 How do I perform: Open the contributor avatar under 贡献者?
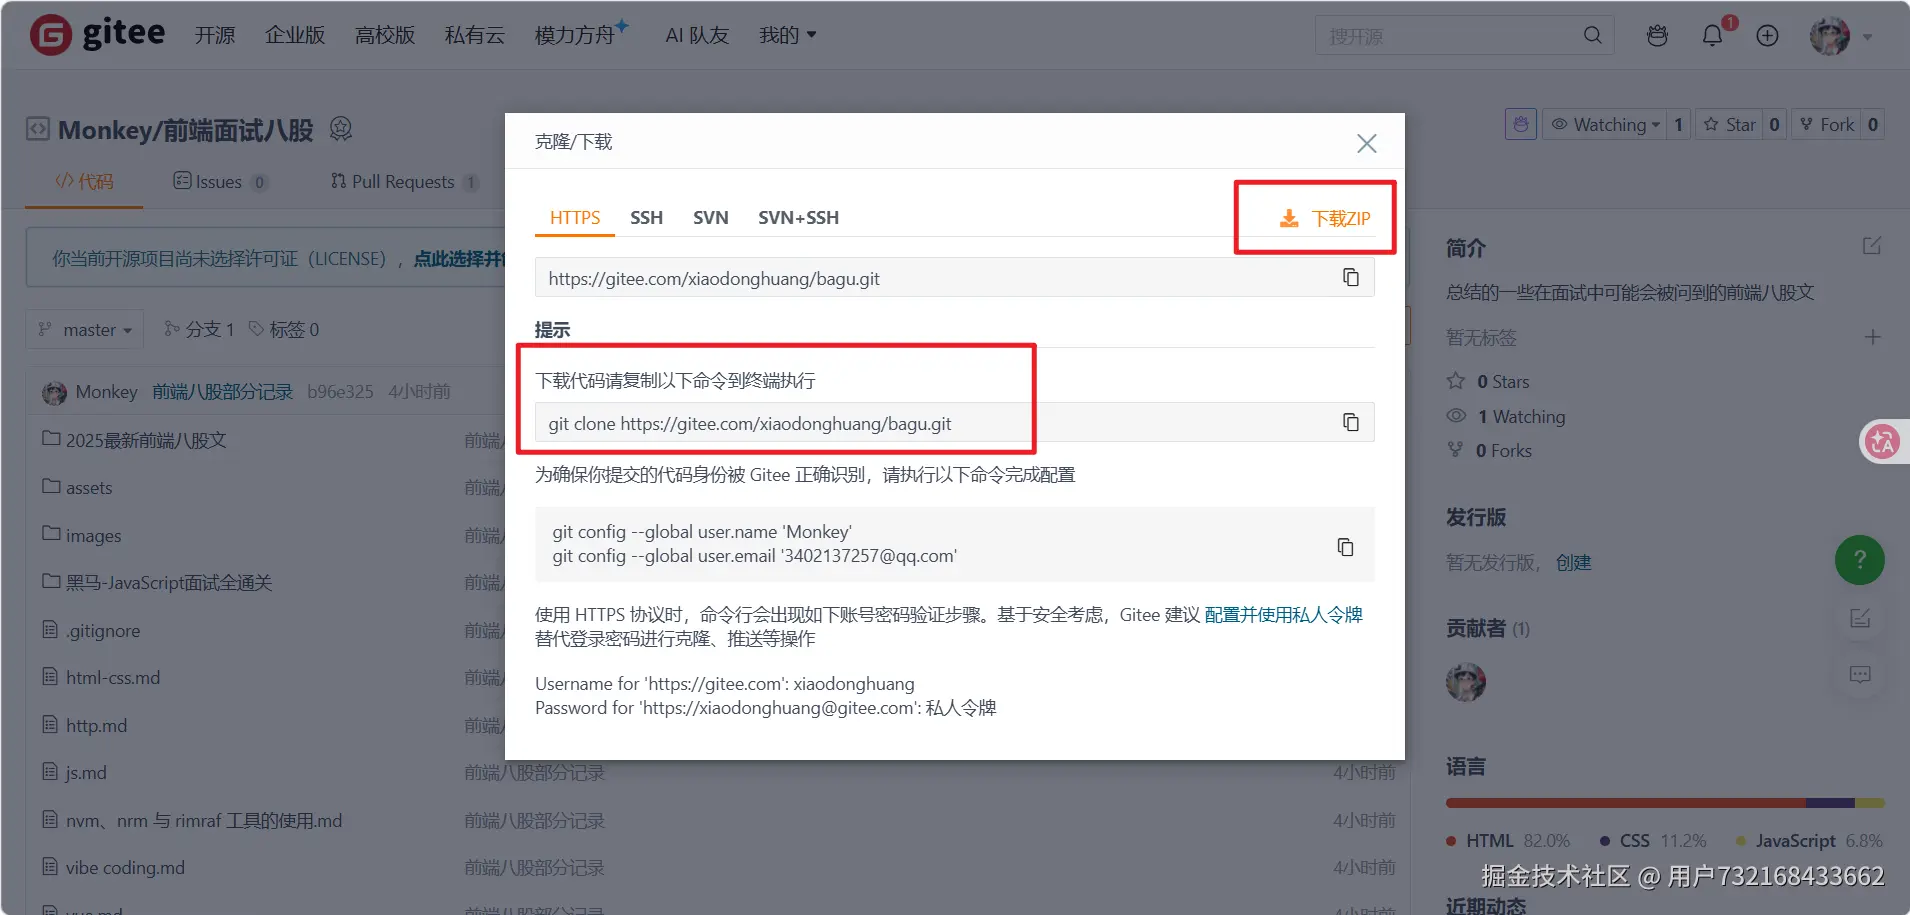point(1465,682)
